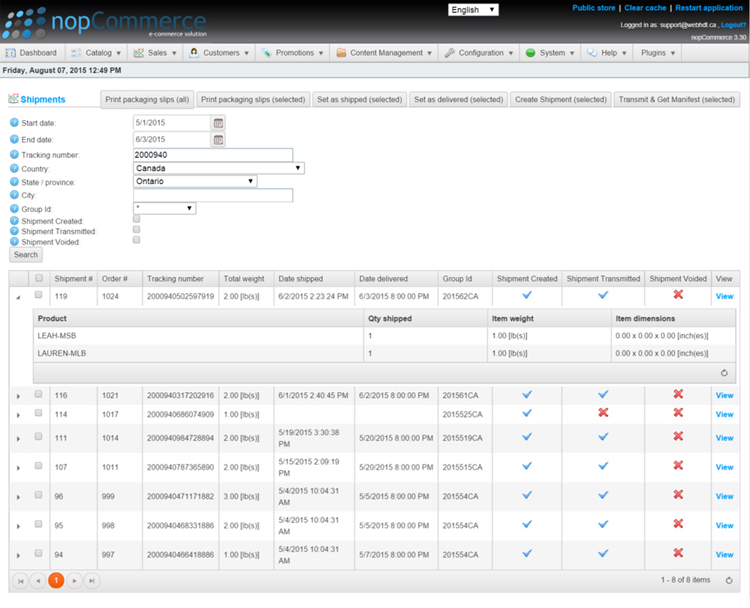Click the Tracking number help icon

[14, 155]
